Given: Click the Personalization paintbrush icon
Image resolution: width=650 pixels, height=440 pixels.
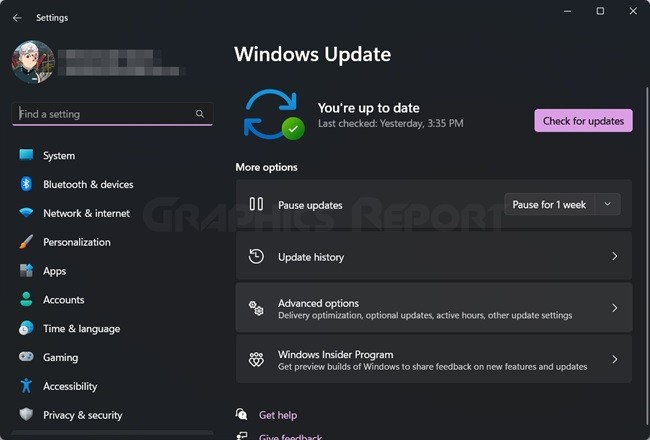Looking at the screenshot, I should pyautogui.click(x=26, y=241).
